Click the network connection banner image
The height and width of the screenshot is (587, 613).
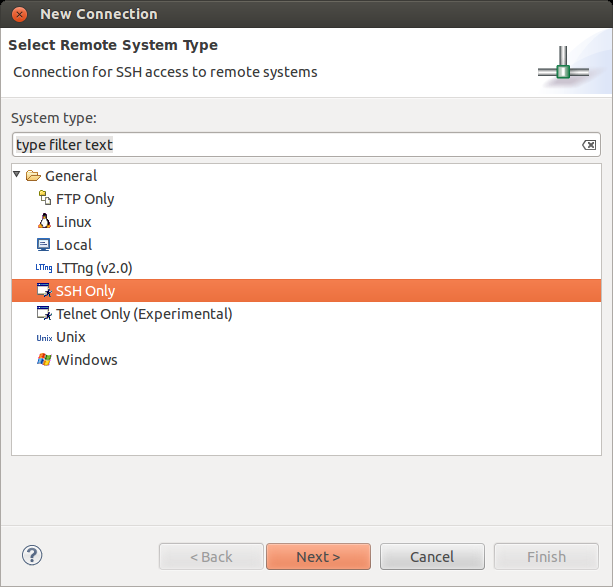coord(562,69)
